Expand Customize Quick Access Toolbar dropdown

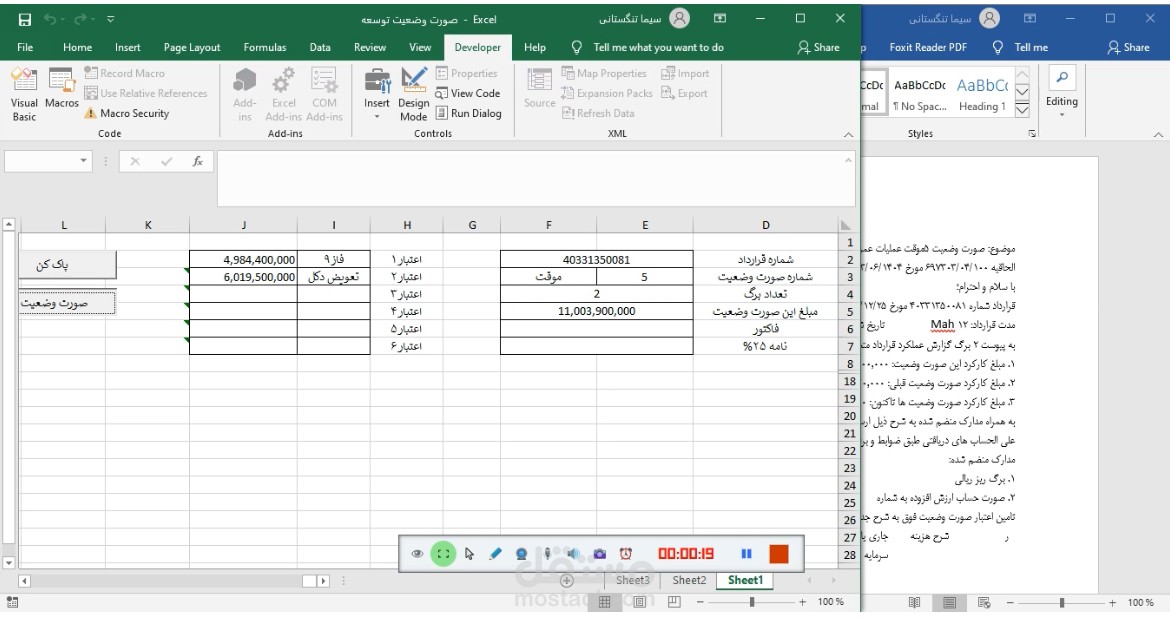tap(111, 19)
